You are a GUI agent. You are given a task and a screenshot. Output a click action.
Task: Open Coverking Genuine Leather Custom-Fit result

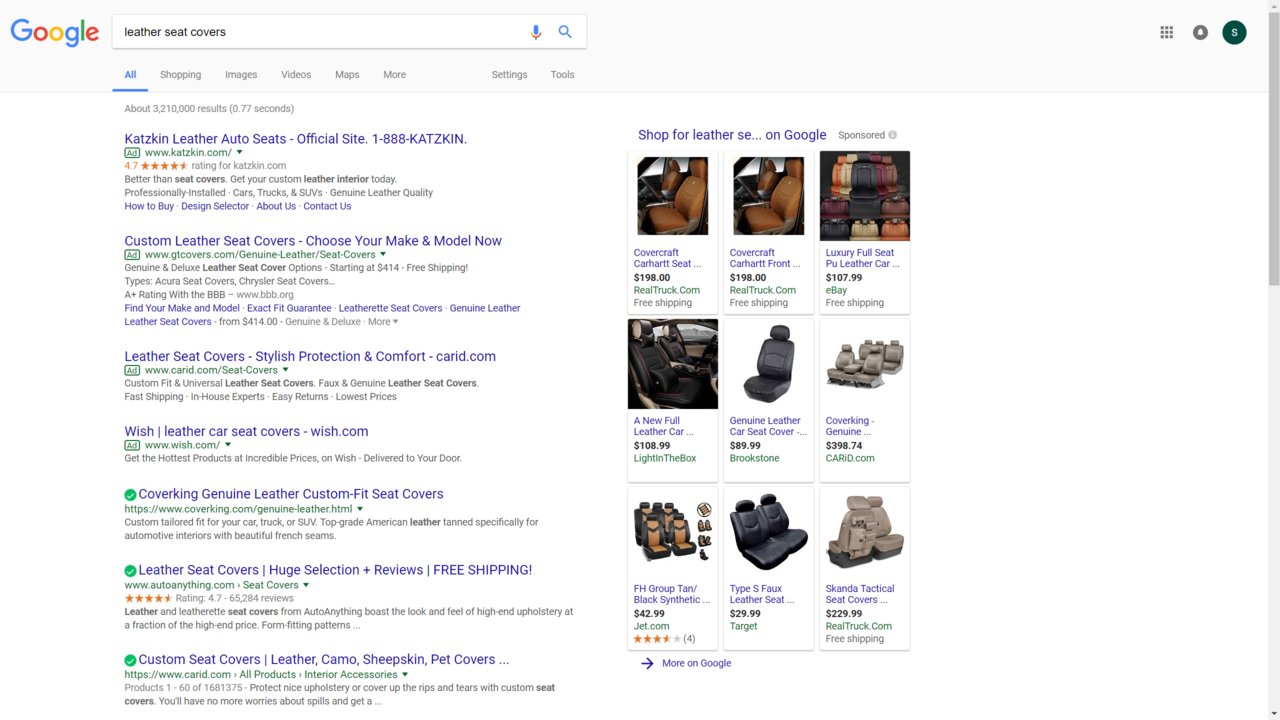[291, 494]
